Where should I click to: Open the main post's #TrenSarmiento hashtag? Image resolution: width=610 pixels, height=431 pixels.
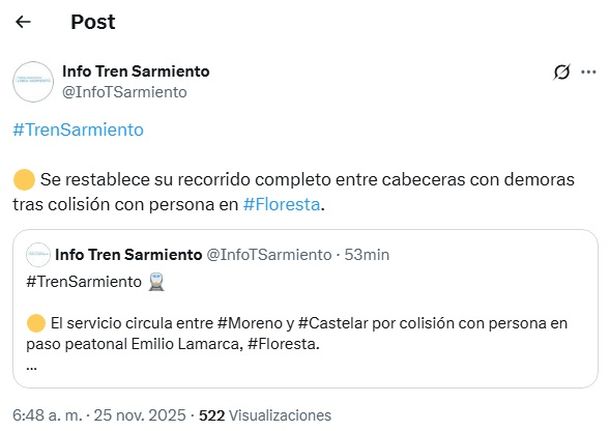[x=78, y=130]
